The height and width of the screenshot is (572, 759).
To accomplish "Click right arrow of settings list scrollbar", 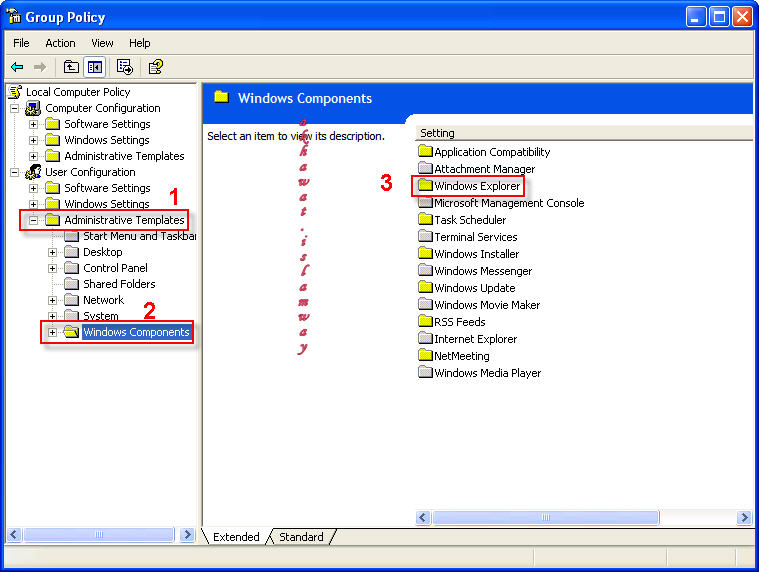I will (x=744, y=517).
